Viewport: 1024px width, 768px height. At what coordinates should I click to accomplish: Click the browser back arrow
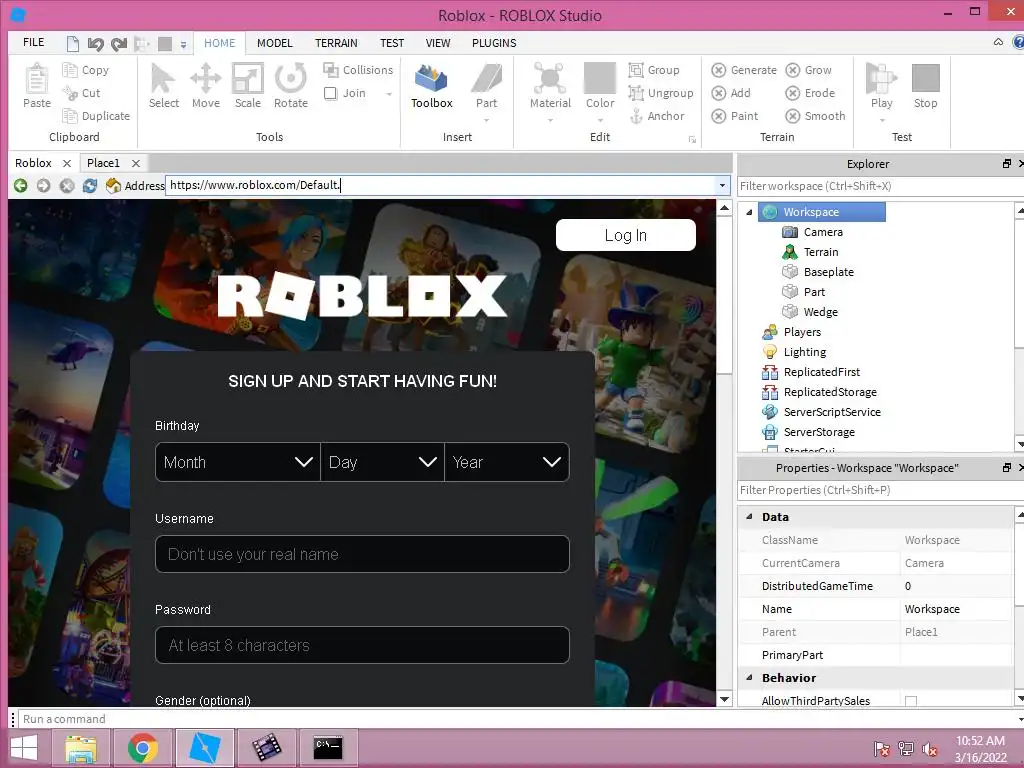click(20, 185)
